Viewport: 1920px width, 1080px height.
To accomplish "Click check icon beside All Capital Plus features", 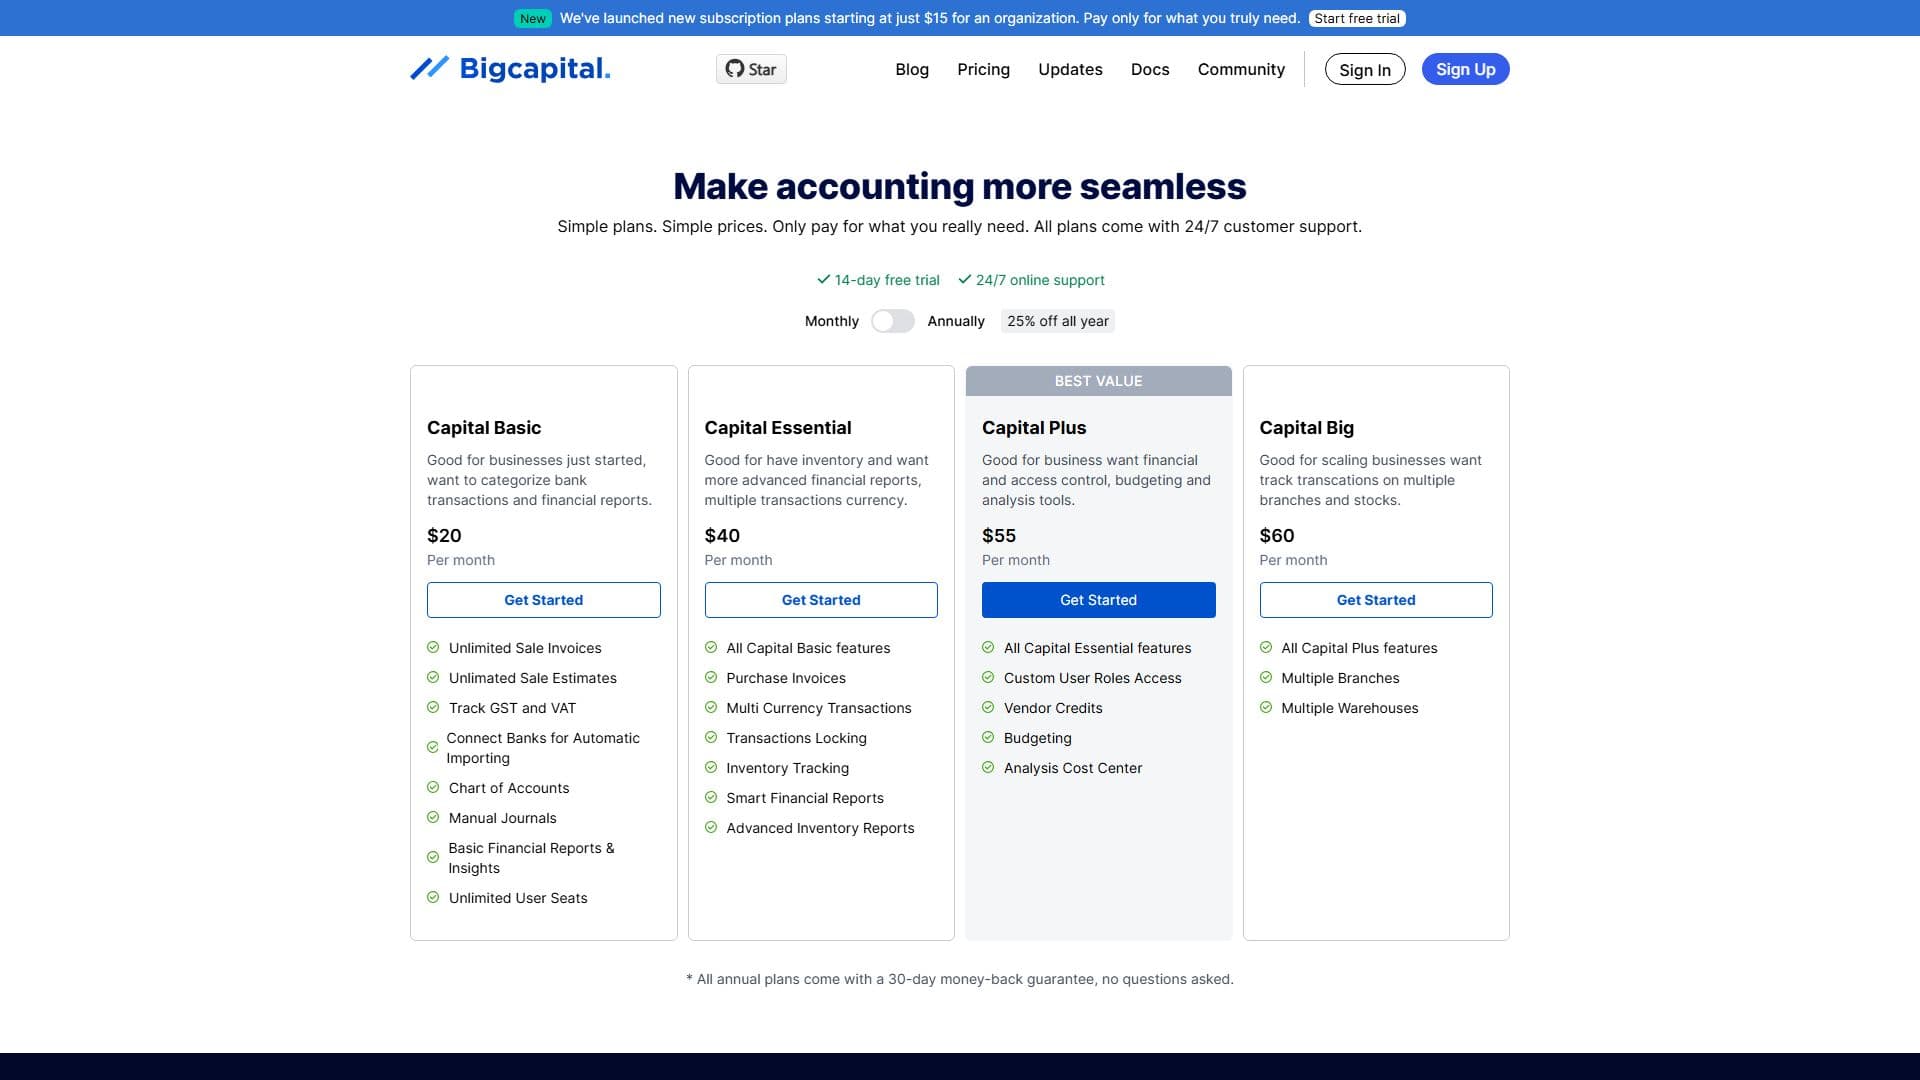I will pos(1266,647).
